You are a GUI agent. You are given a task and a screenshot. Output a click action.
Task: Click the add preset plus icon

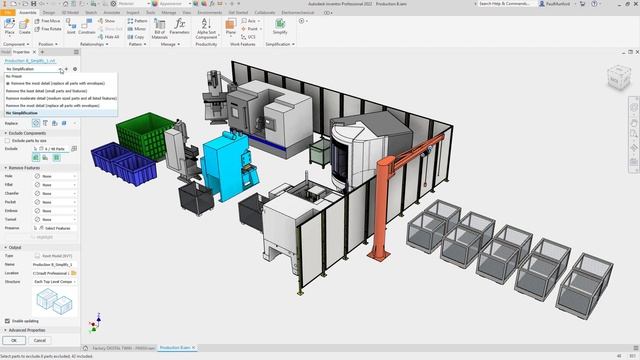[67, 69]
